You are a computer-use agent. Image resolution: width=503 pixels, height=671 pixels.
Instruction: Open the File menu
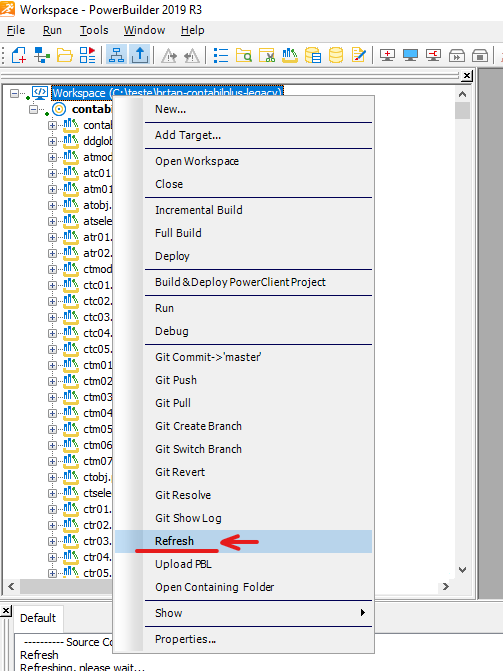pyautogui.click(x=16, y=30)
